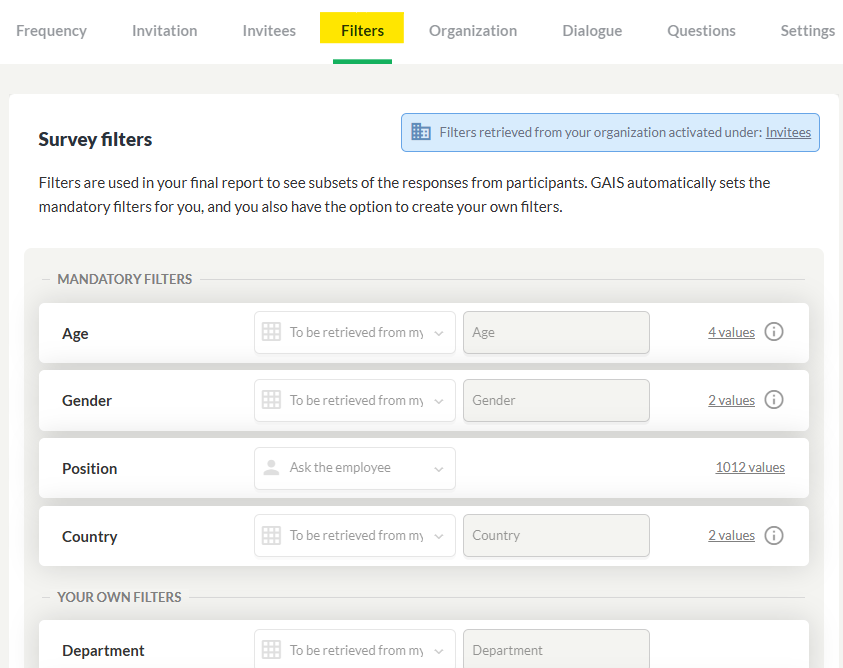This screenshot has width=843, height=668.
Task: Open the Position 'Ask the employee' dropdown
Action: coord(355,468)
